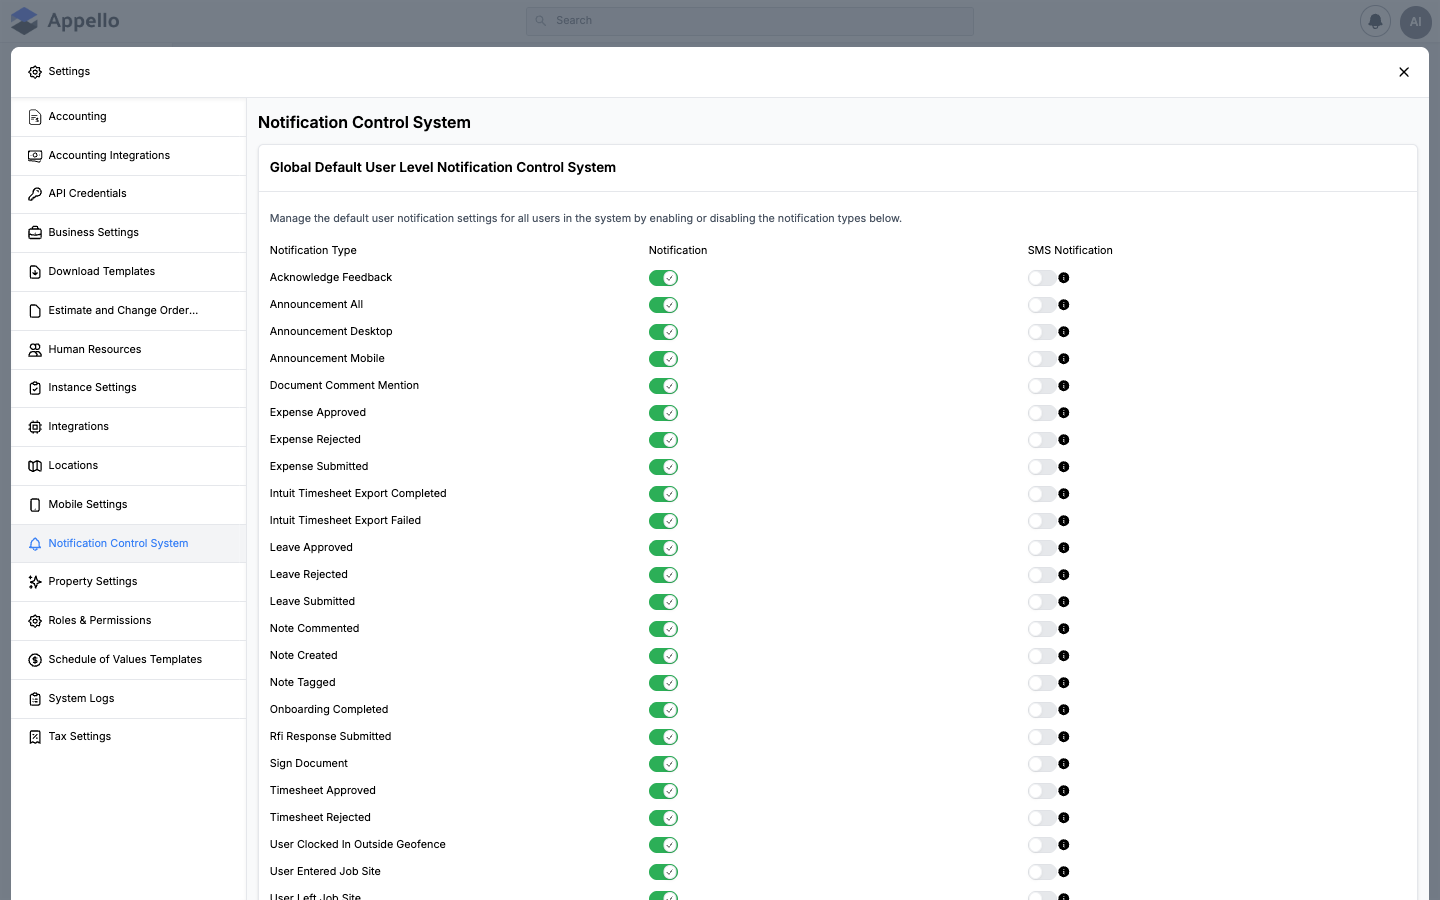Image resolution: width=1440 pixels, height=900 pixels.
Task: Go to Business Settings section
Action: [128, 233]
